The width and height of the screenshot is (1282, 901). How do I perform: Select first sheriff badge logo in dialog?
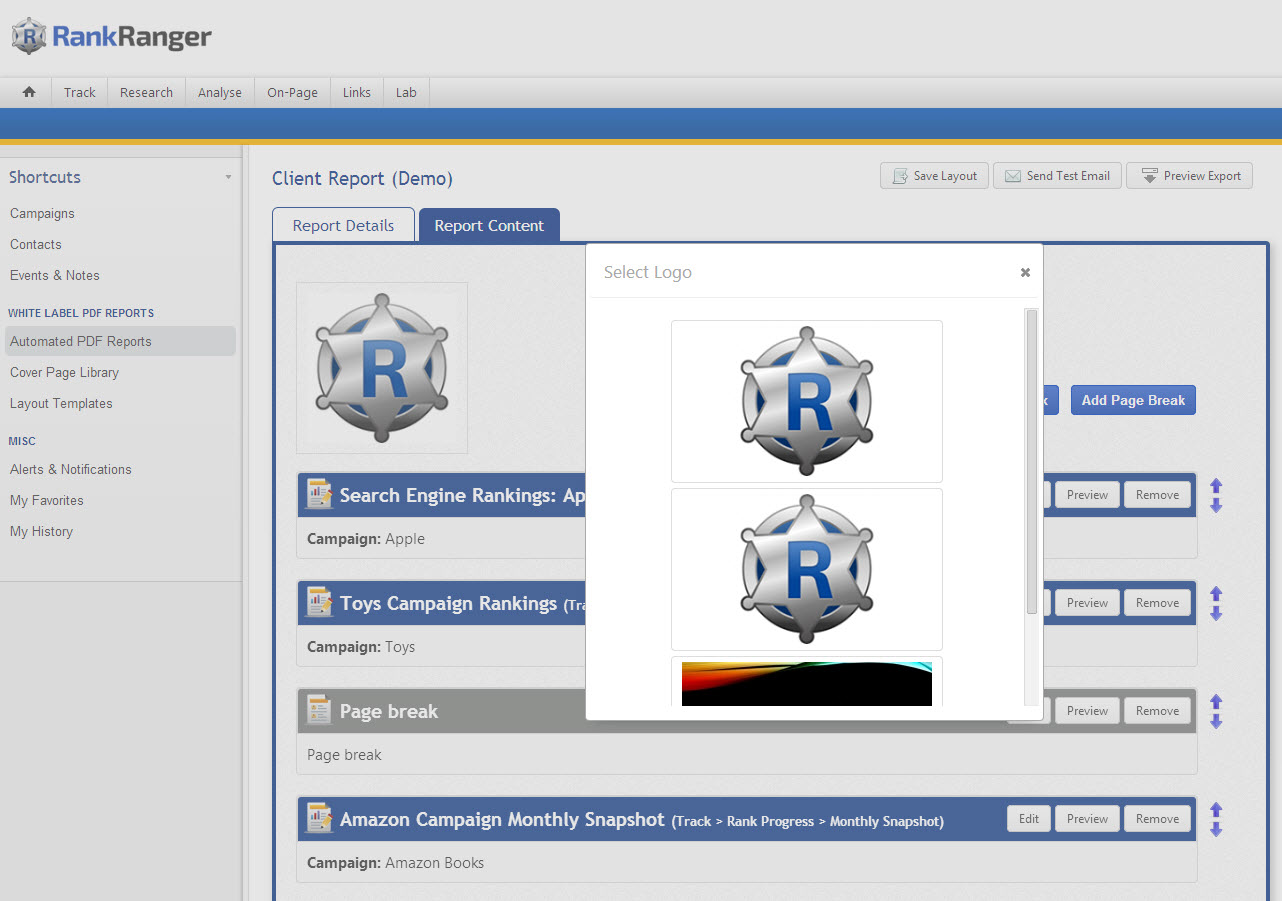pyautogui.click(x=806, y=401)
